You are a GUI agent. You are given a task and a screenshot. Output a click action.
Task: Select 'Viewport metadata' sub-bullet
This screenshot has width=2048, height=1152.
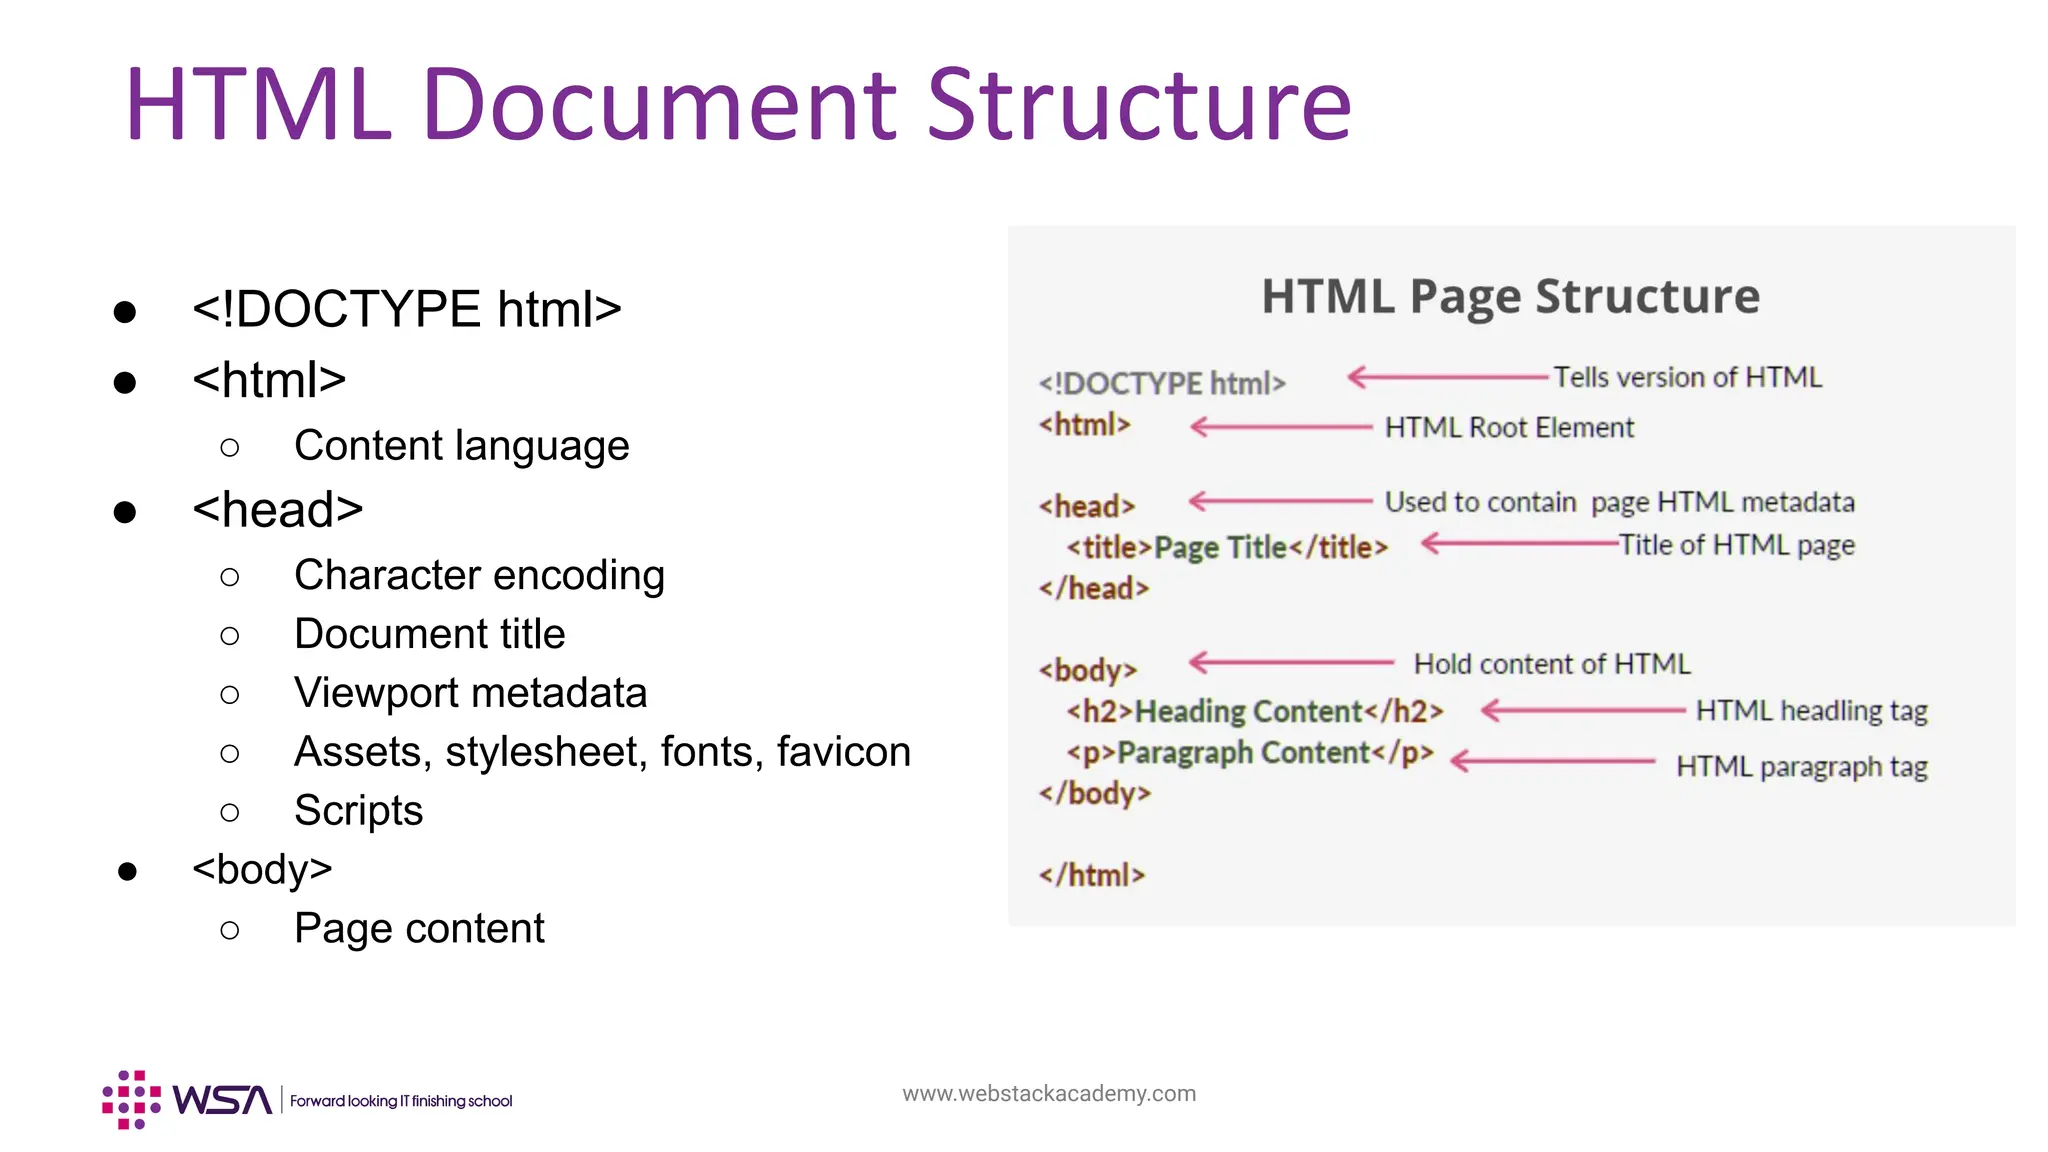pos(470,692)
